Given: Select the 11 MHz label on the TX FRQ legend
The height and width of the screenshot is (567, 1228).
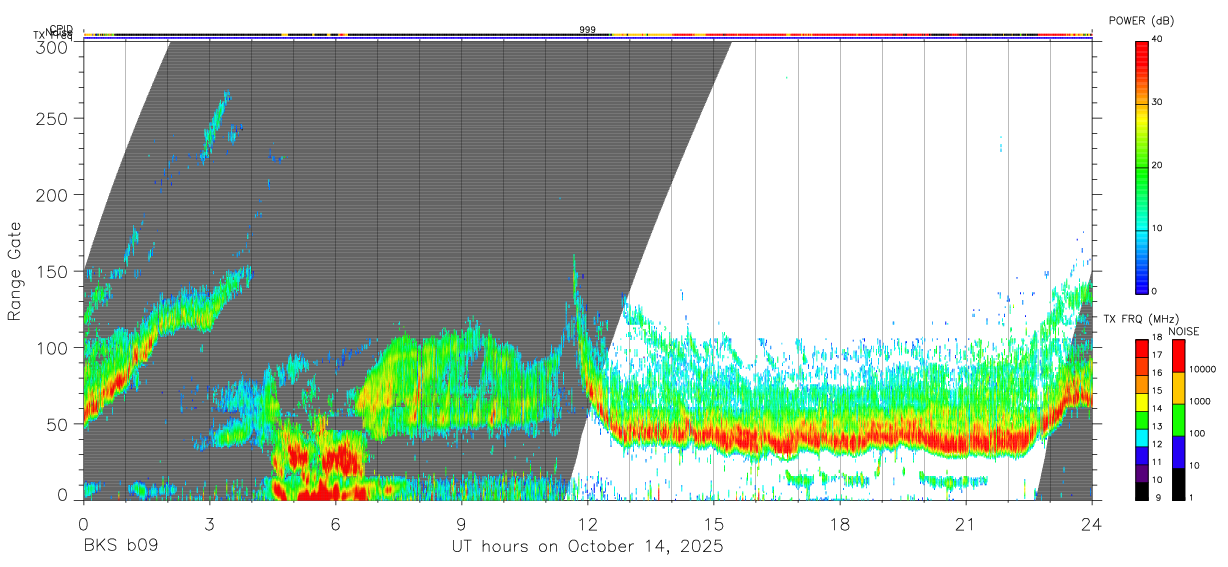Looking at the screenshot, I should point(1156,462).
